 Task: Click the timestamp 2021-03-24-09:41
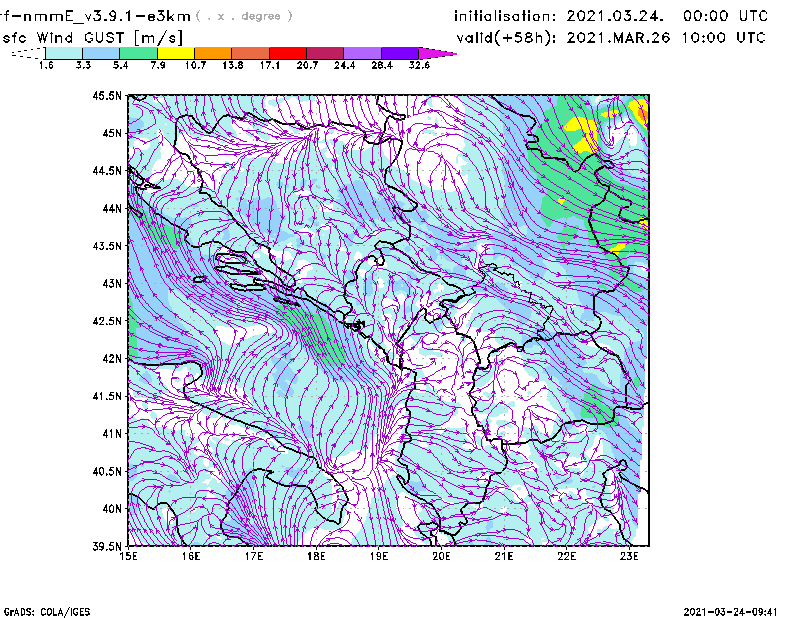pos(730,612)
